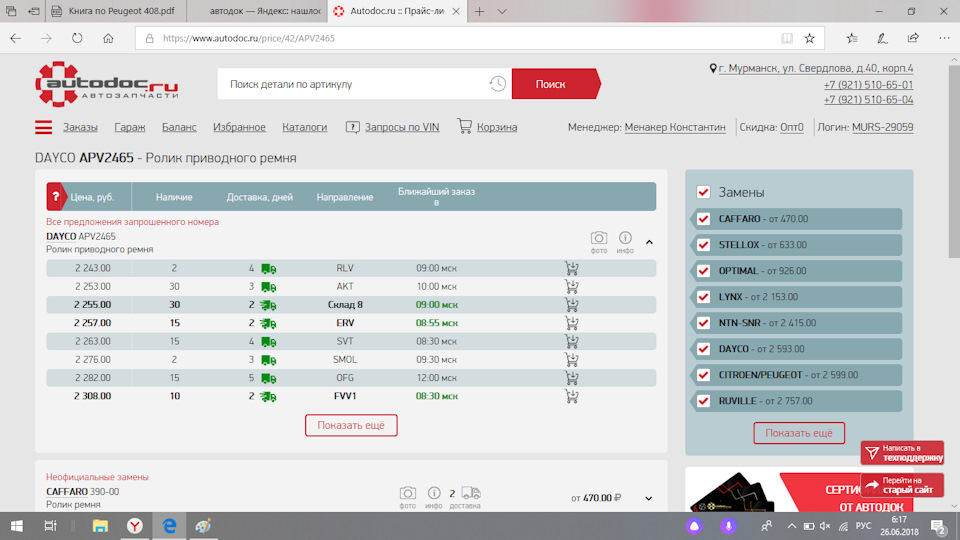Screen dimensions: 960x540
Task: Open the browser tab list chevron
Action: click(502, 11)
